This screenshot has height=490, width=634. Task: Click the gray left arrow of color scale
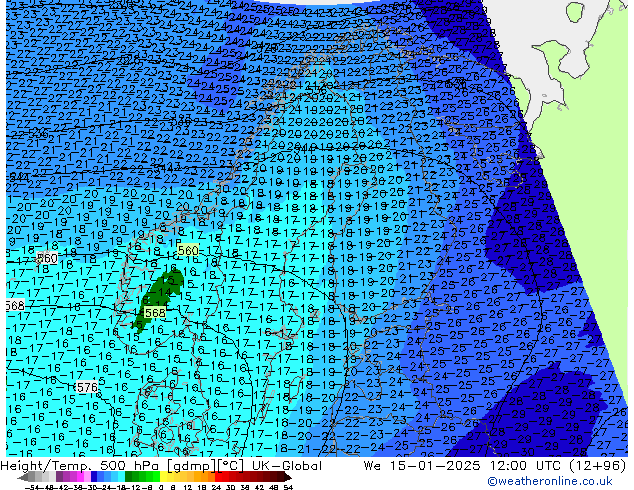[x=23, y=477]
